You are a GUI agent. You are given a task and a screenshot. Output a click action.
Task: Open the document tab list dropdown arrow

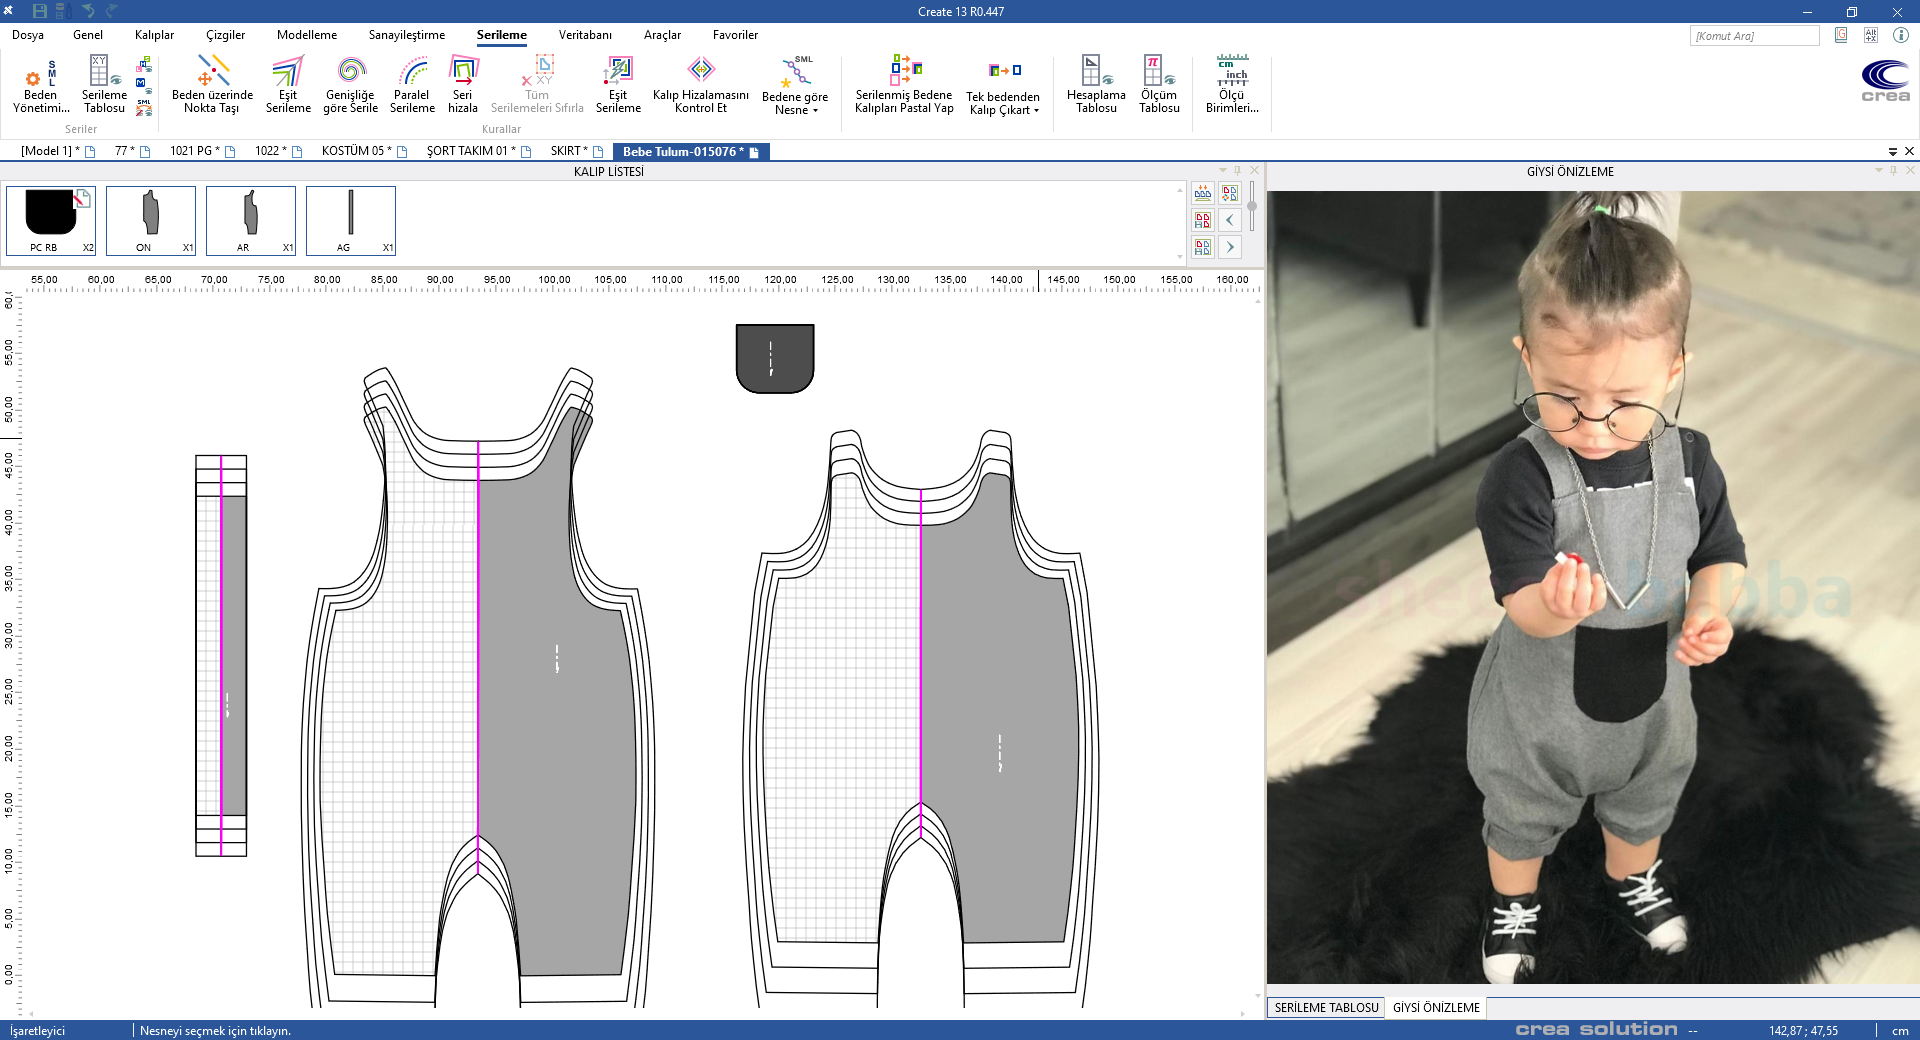coord(1892,152)
